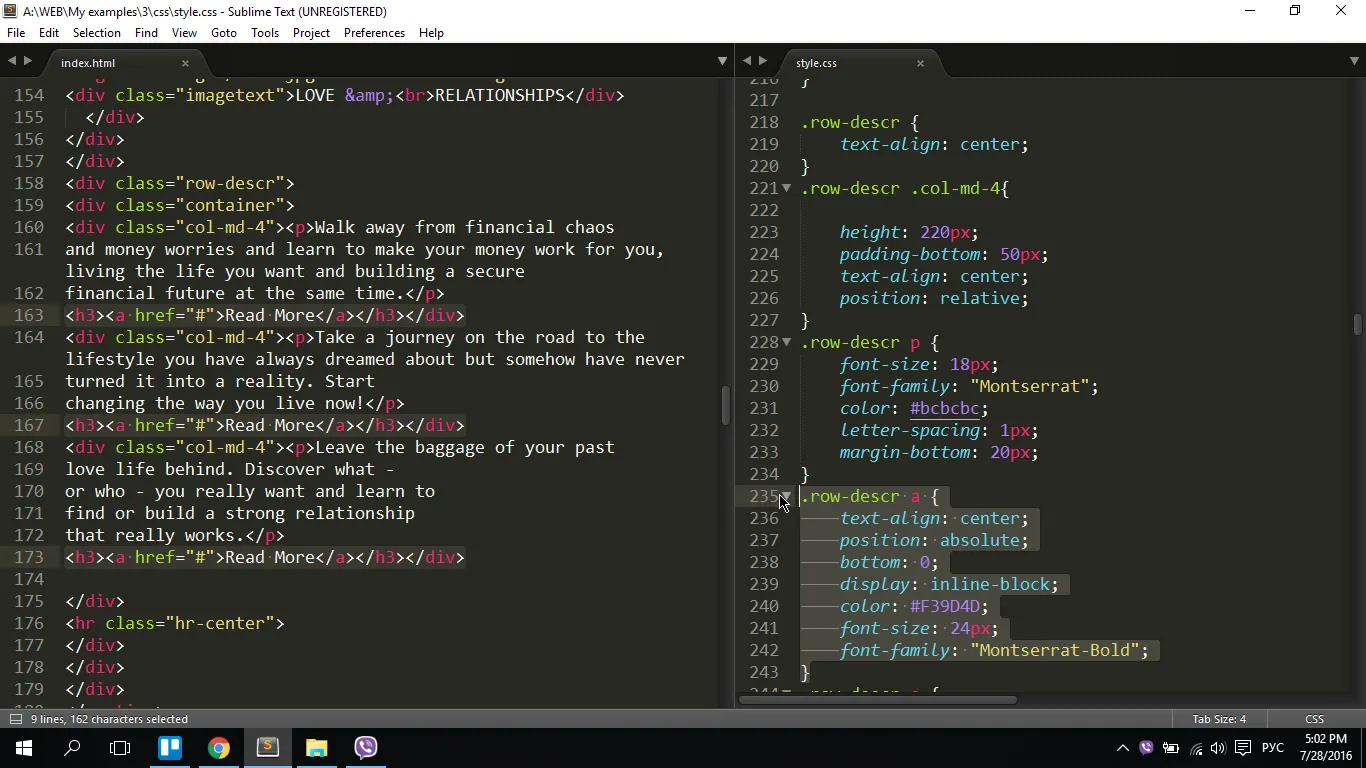Screen dimensions: 1366x768
Task: Open Sublime Text taskbar icon
Action: coord(267,748)
